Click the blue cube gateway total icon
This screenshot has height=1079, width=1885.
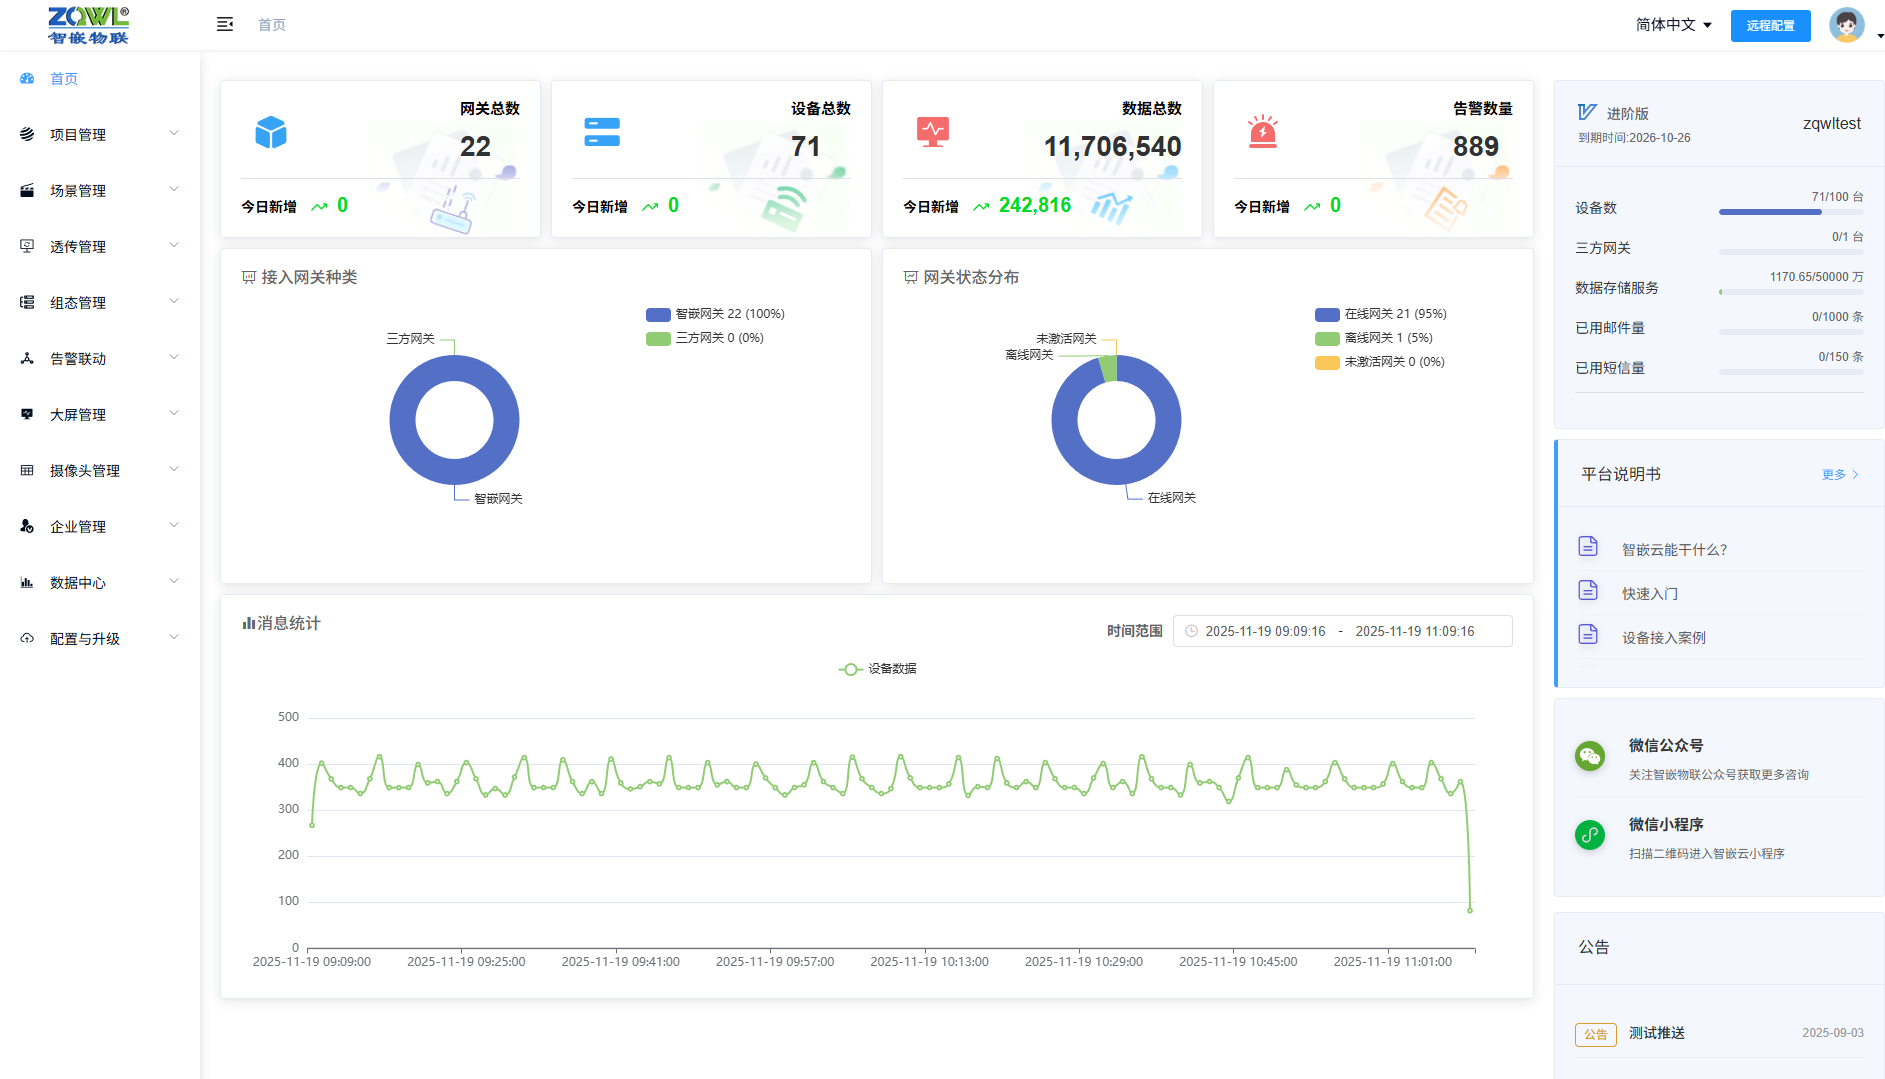pyautogui.click(x=271, y=132)
